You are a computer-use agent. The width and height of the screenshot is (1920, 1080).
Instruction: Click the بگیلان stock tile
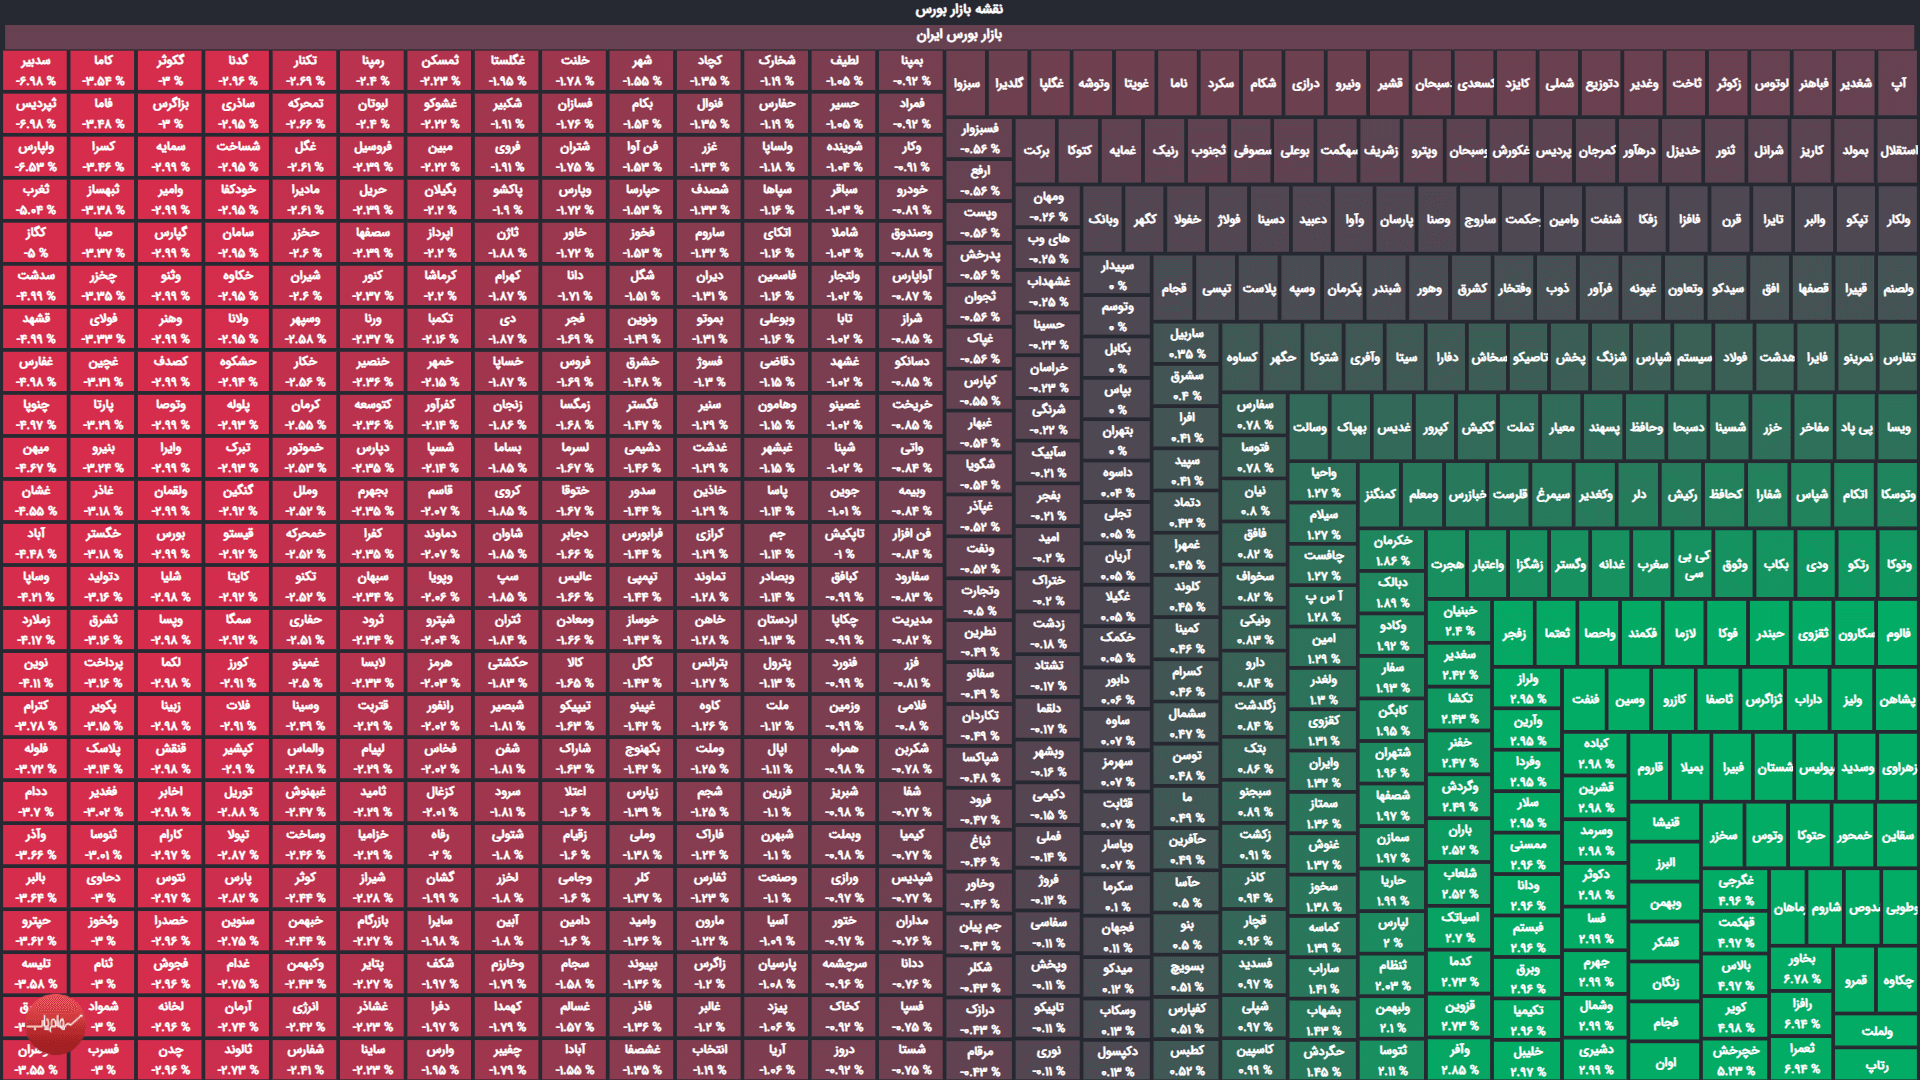point(440,199)
